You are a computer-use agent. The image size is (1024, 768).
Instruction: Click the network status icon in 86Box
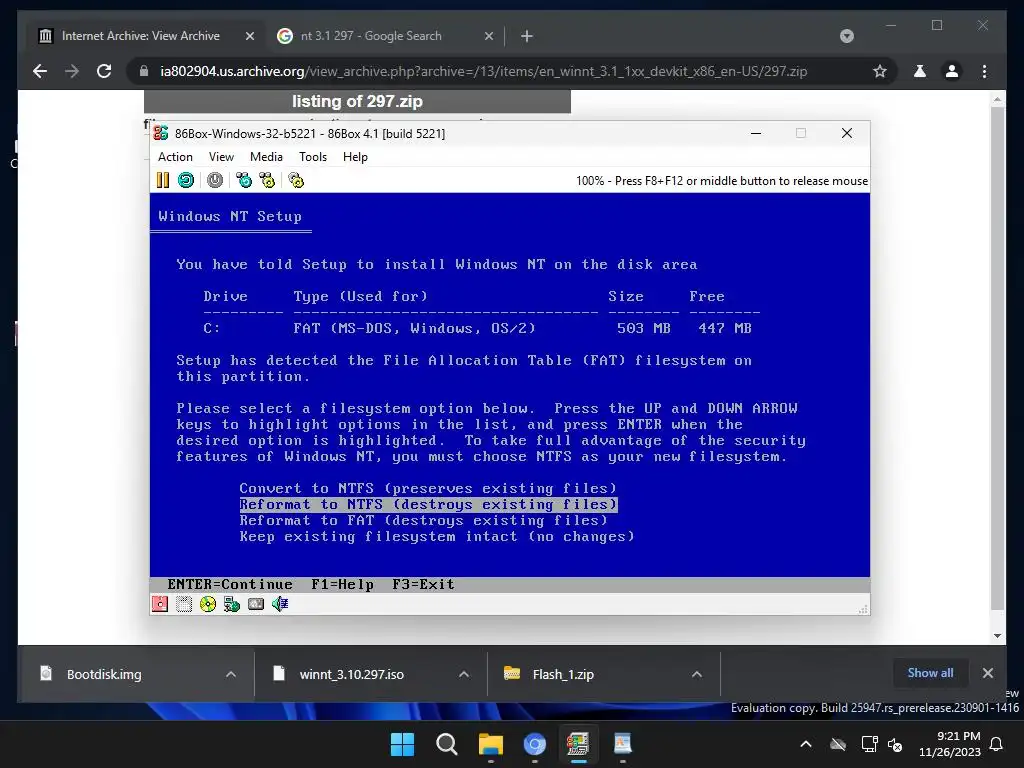[232, 604]
